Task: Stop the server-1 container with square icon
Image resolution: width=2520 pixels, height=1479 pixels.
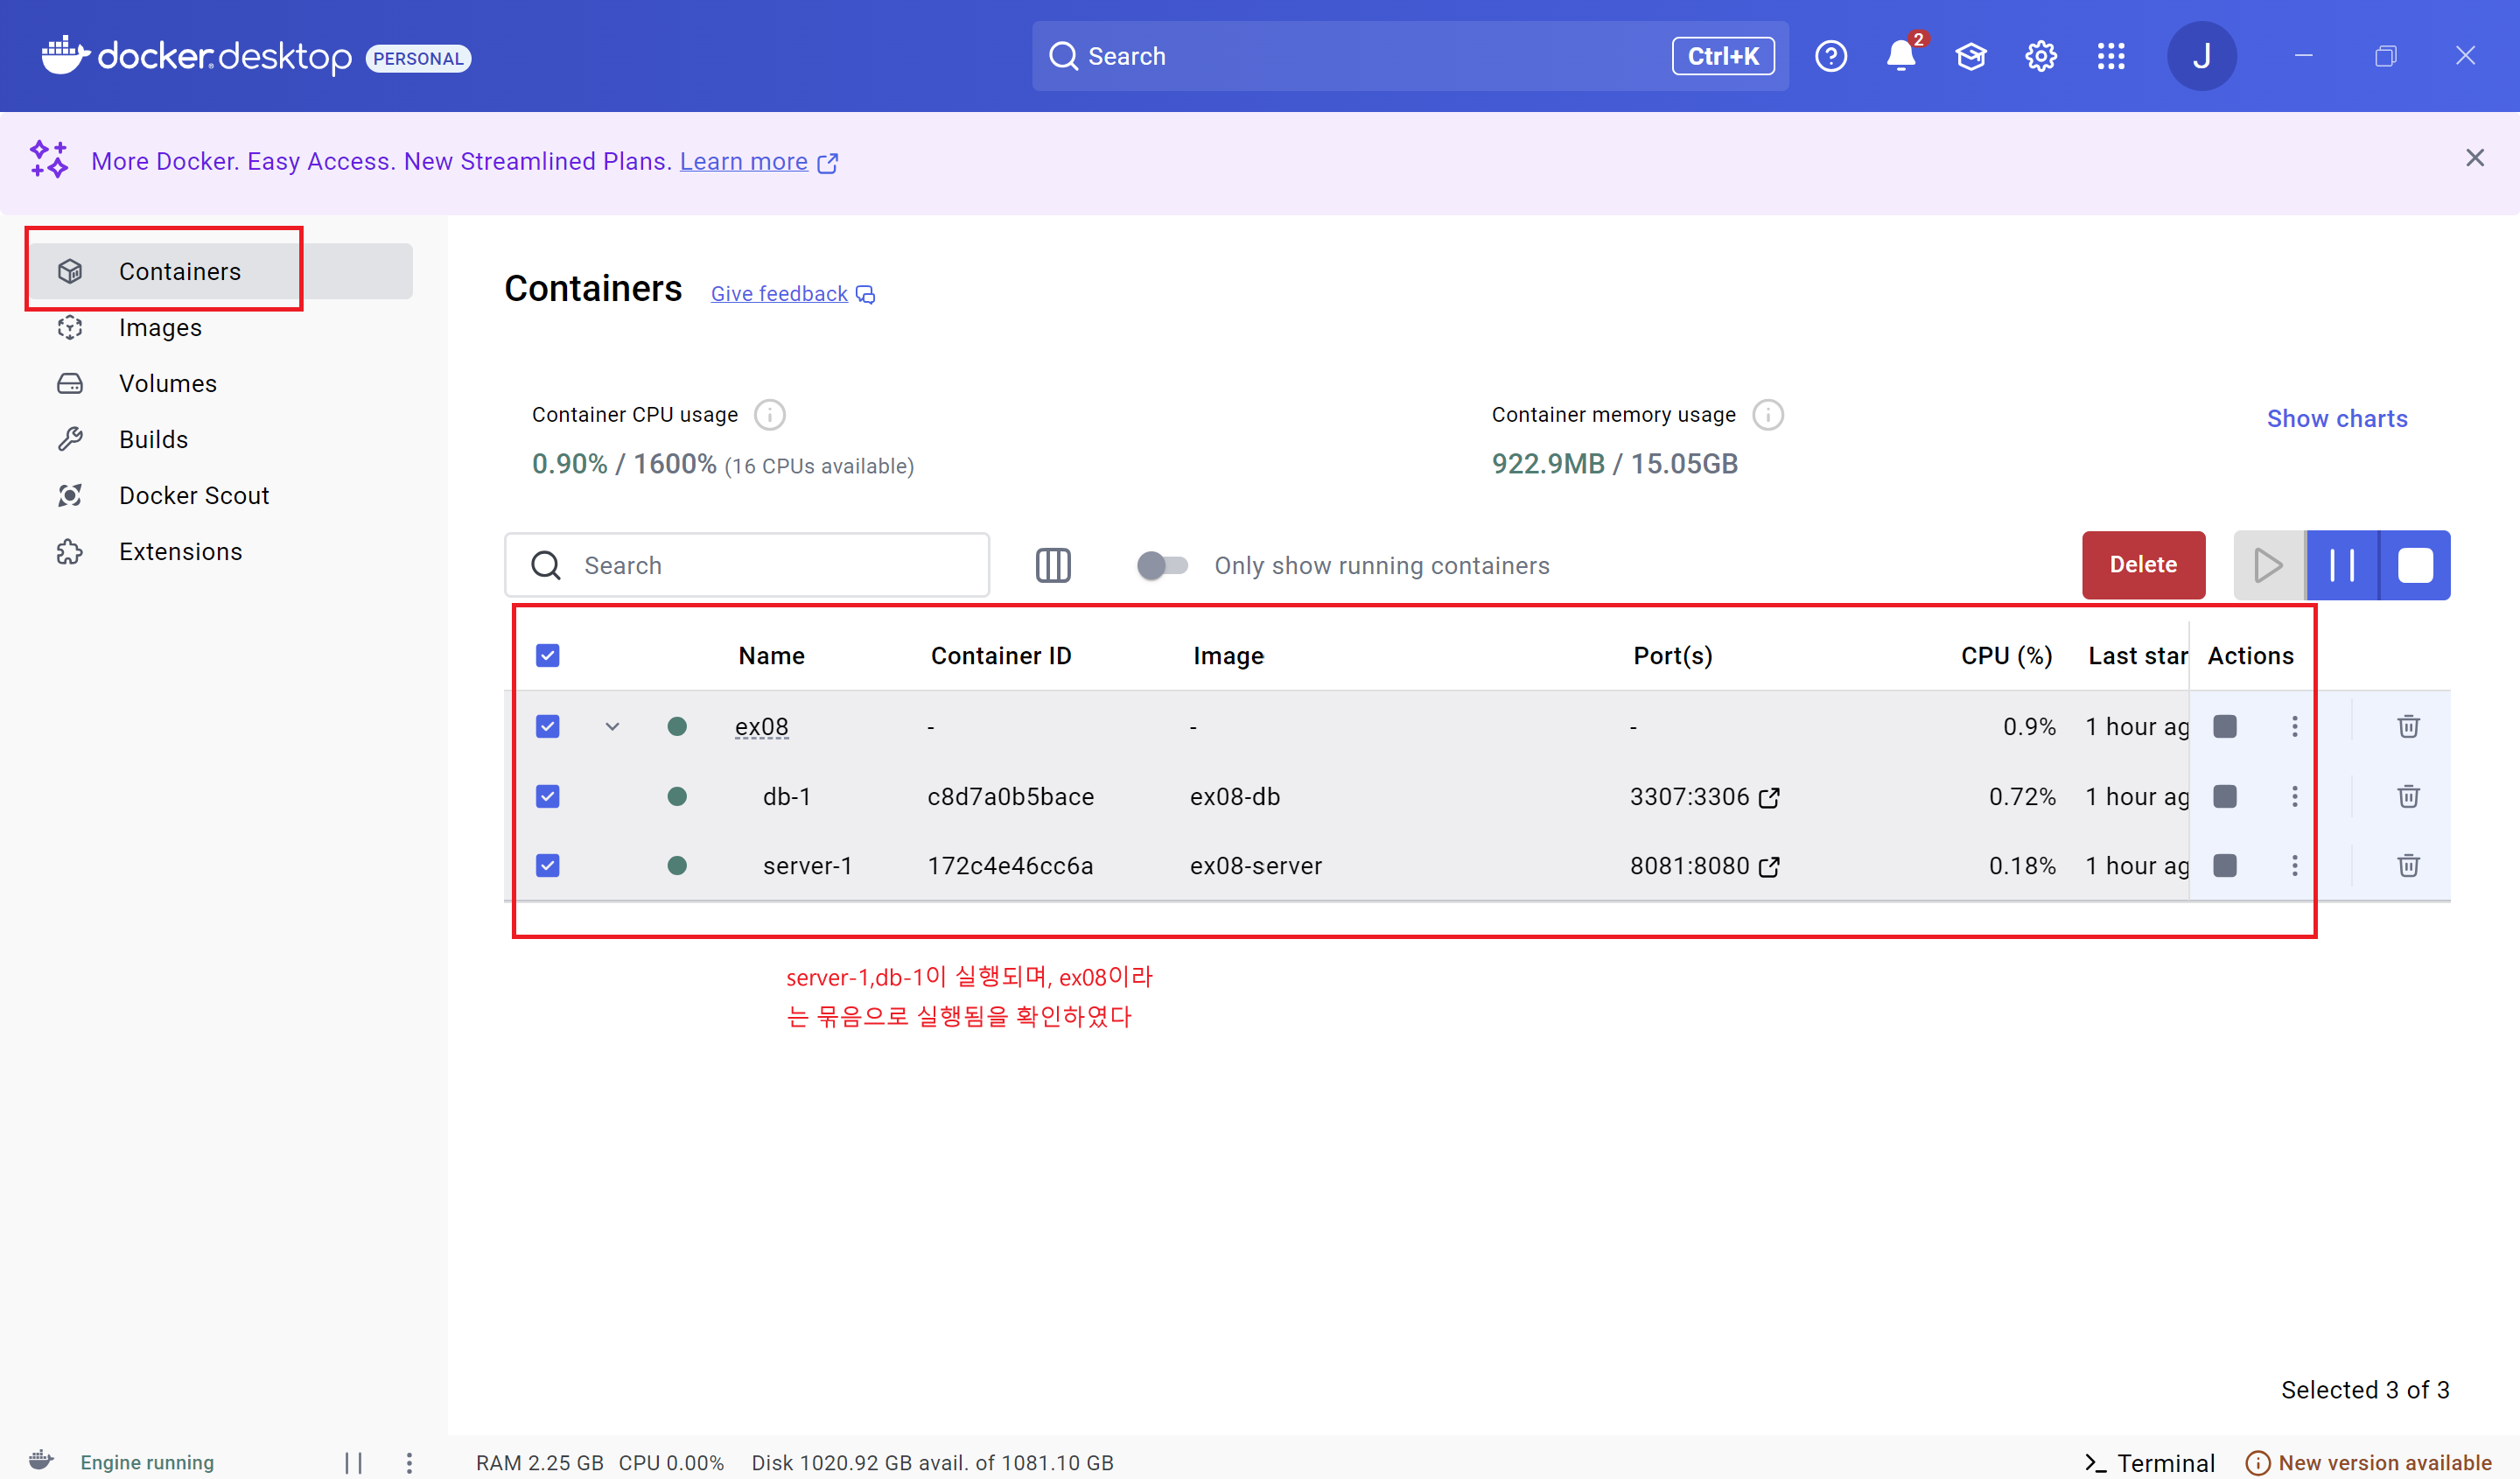Action: click(x=2224, y=865)
